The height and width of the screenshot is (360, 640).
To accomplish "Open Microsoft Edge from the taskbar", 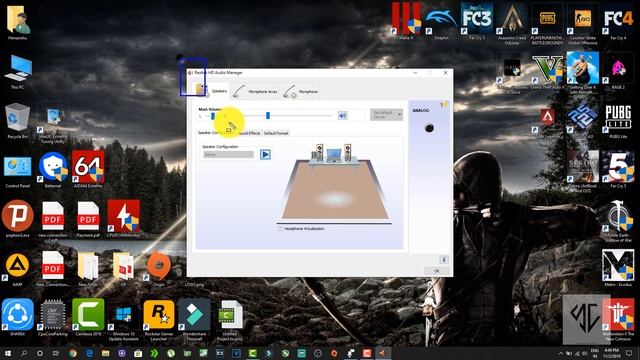I will [89, 353].
